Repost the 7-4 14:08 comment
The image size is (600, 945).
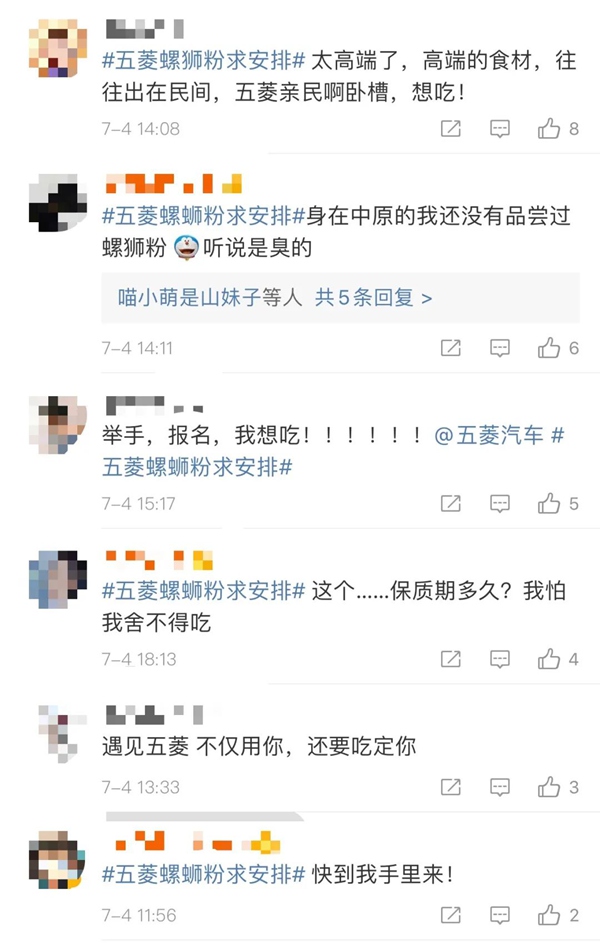coord(451,128)
